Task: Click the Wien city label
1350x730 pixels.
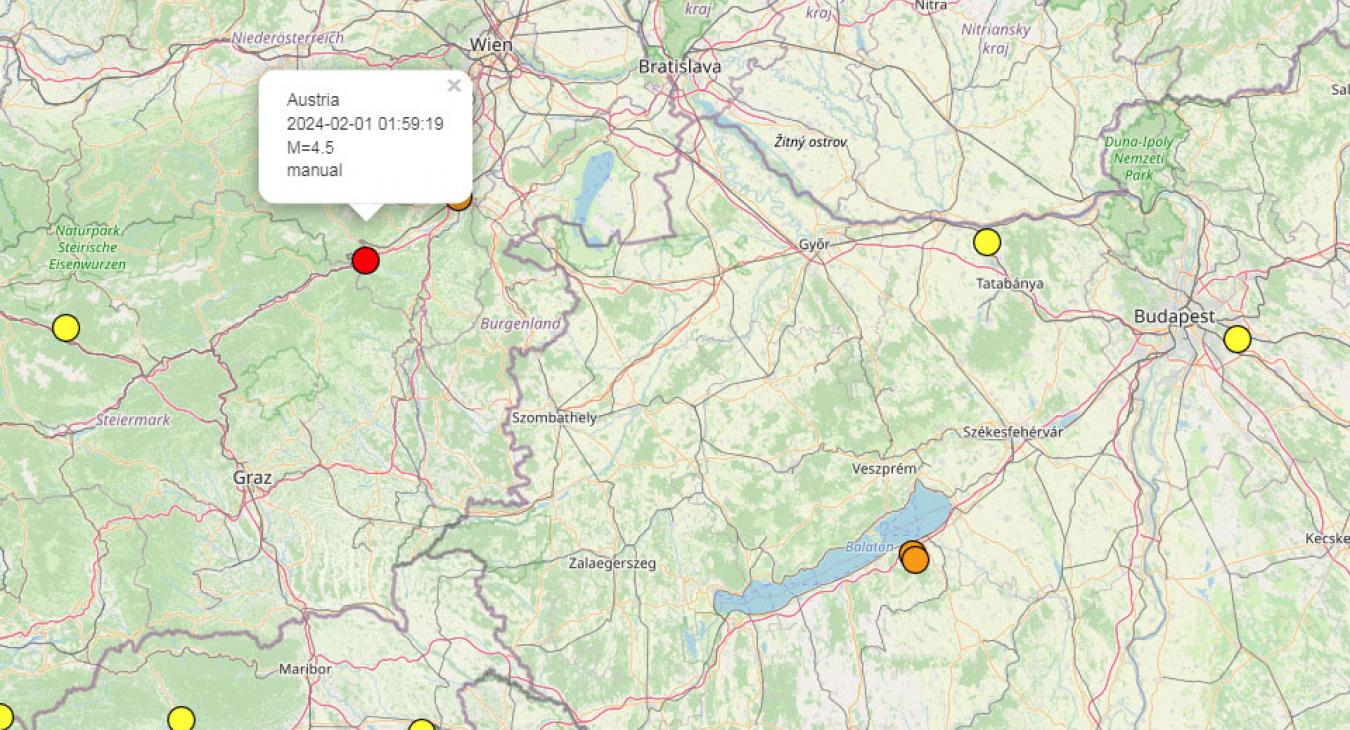Action: coord(491,45)
